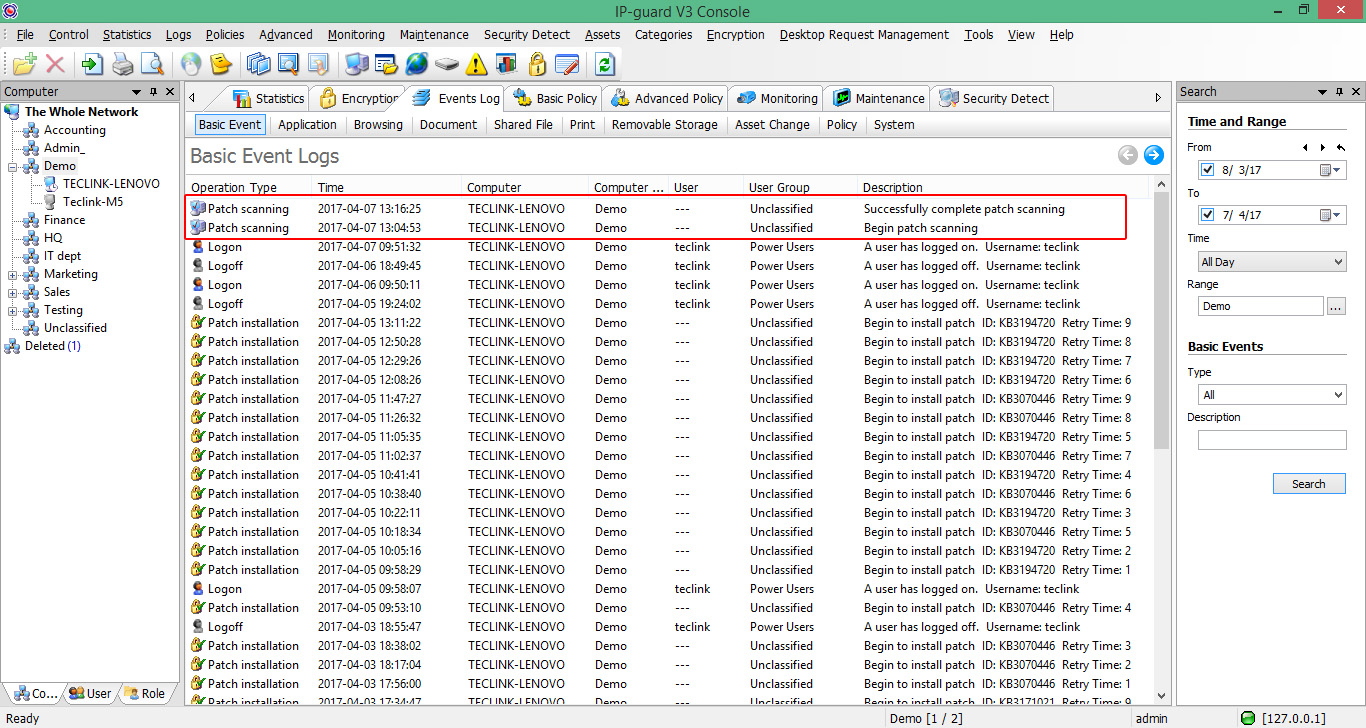This screenshot has width=1366, height=728.
Task: Toggle the To date checkbox
Action: pyautogui.click(x=1207, y=215)
